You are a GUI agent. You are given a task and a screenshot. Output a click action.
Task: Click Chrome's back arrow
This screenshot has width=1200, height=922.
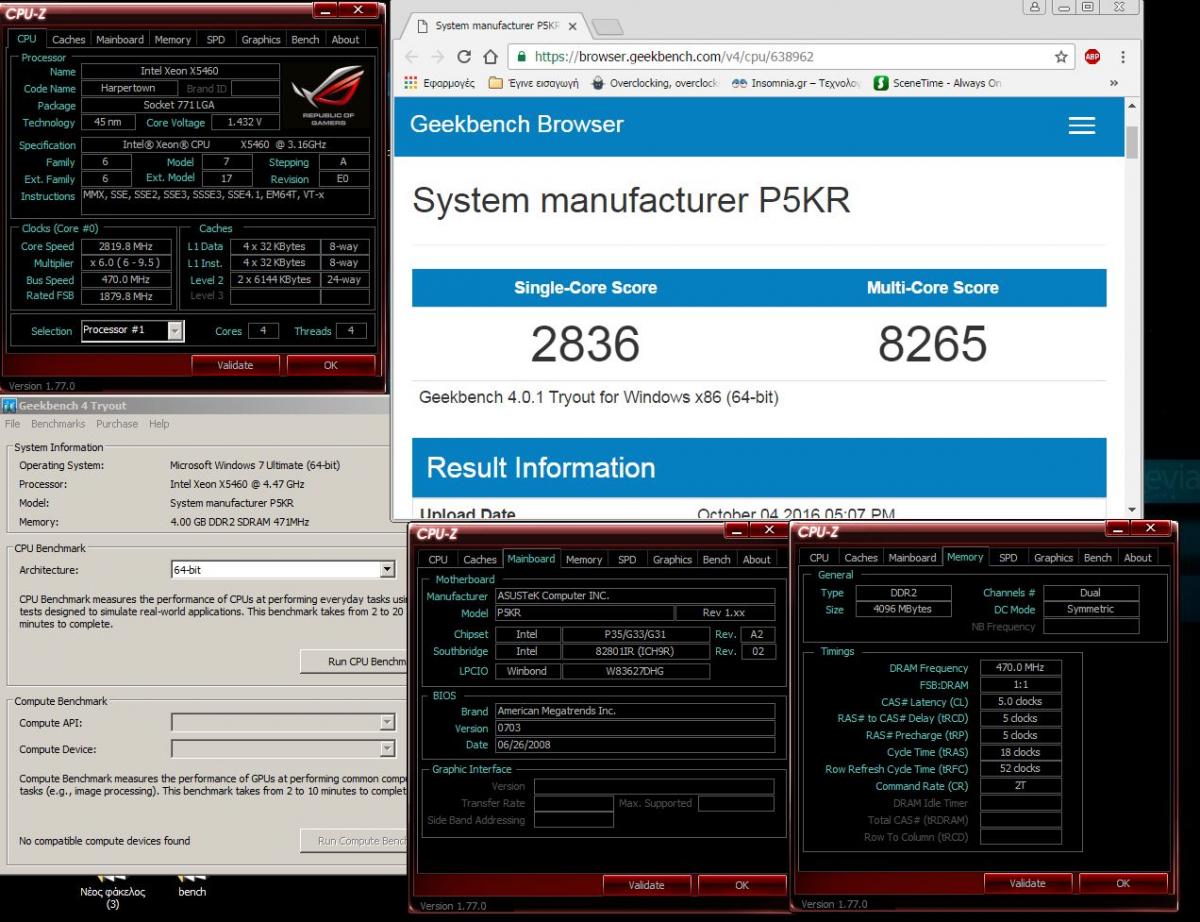(x=411, y=57)
